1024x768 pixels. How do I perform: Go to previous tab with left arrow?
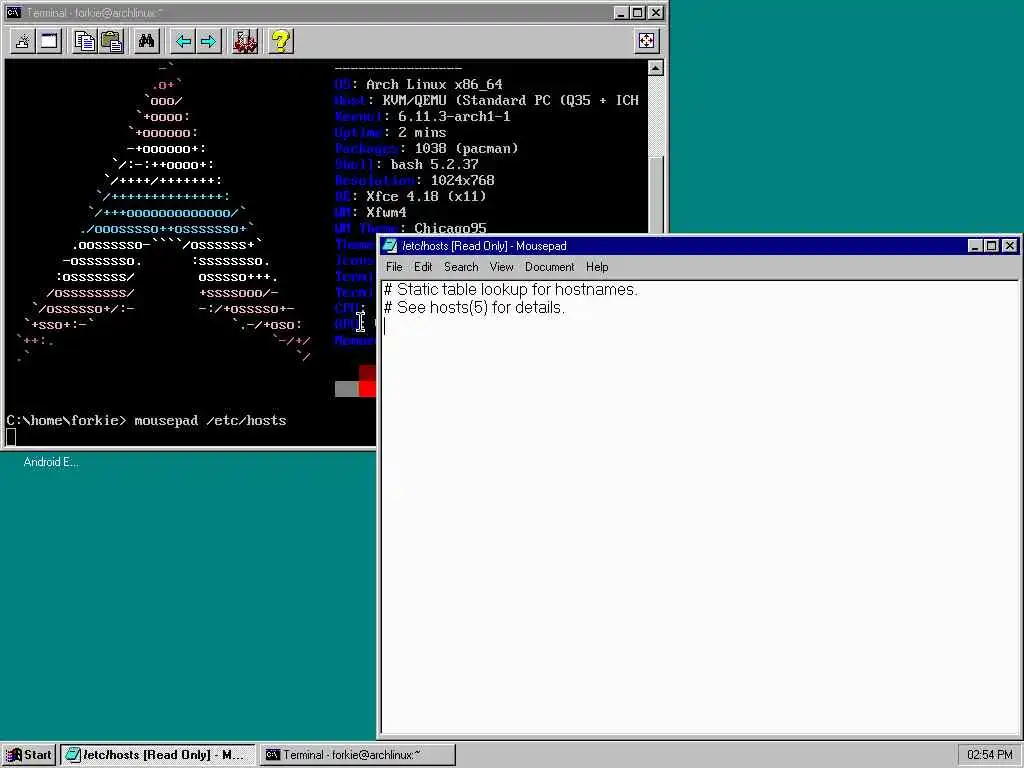click(183, 41)
